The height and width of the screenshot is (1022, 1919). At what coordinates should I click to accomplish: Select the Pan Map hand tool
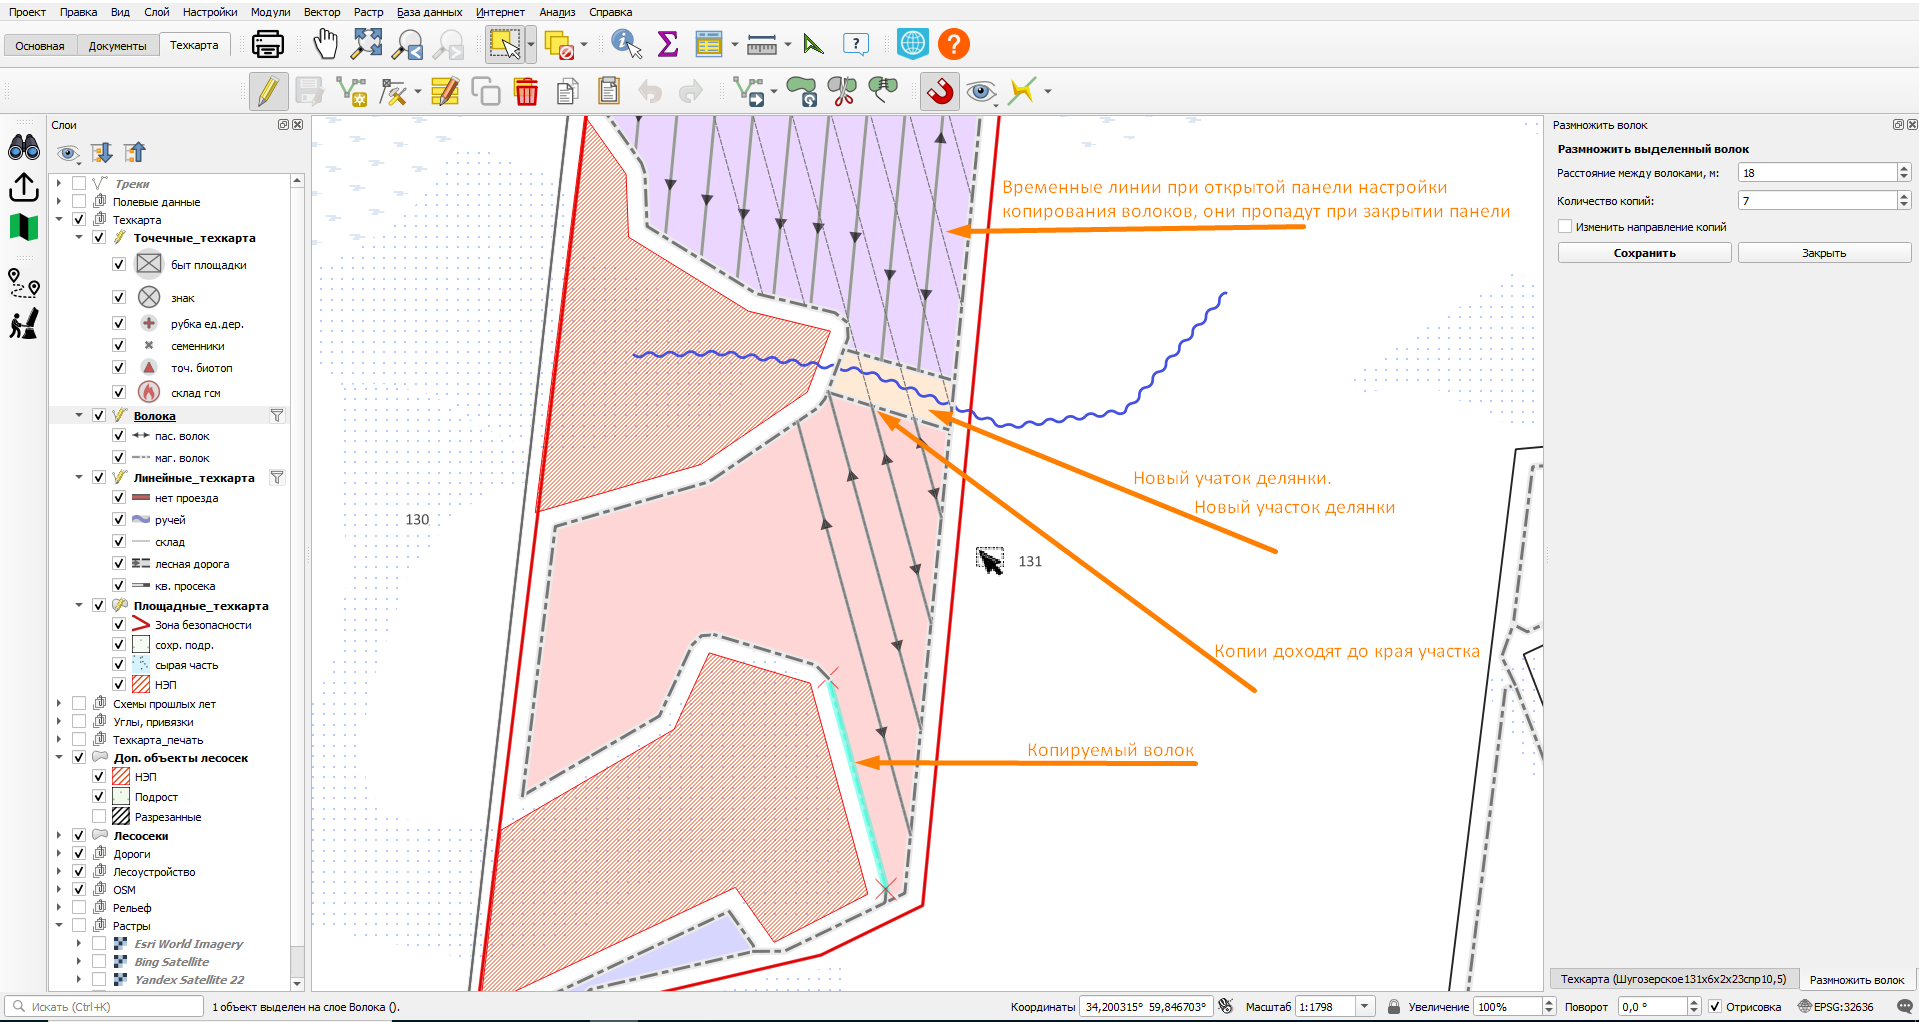325,44
